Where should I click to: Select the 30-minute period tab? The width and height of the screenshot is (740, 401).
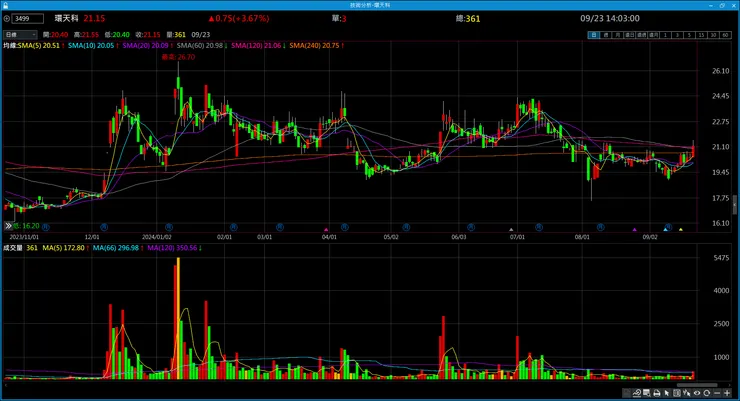(x=713, y=35)
